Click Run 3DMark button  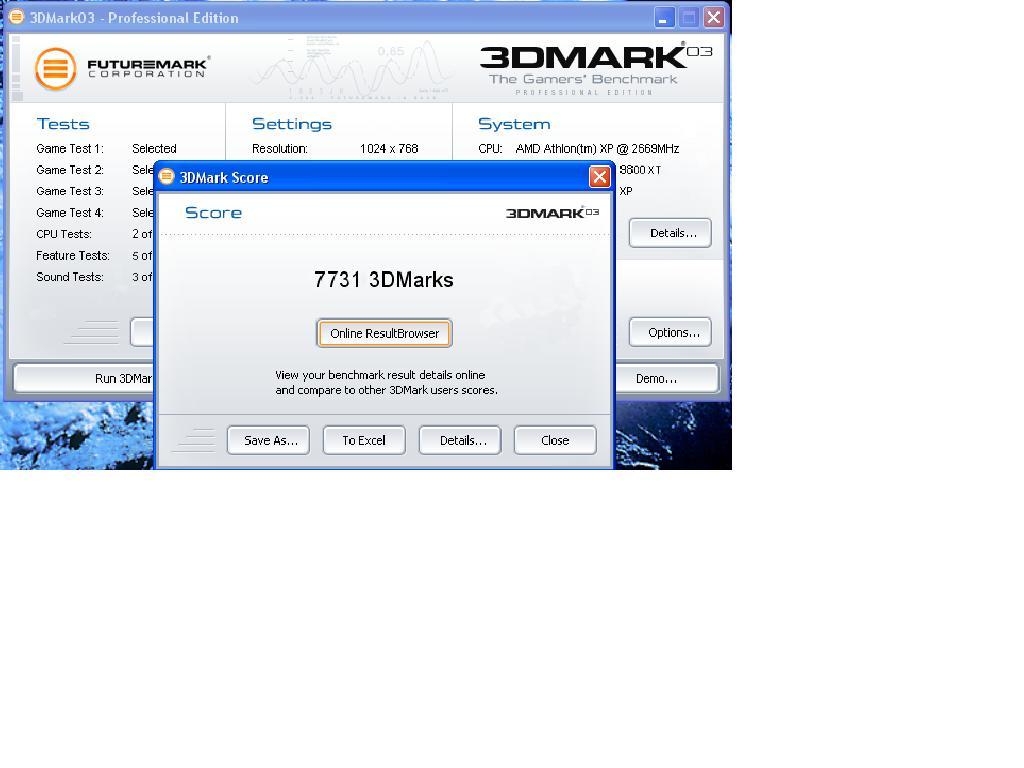[x=84, y=379]
